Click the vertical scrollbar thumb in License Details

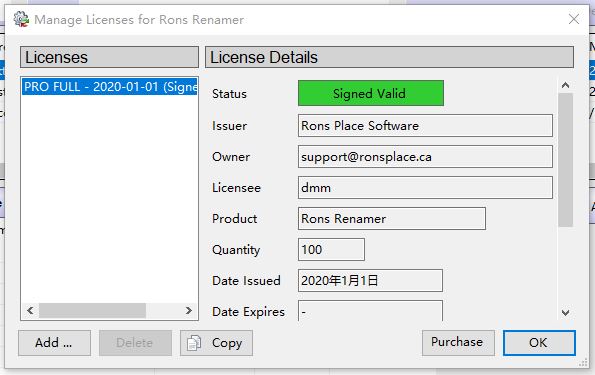coord(565,160)
